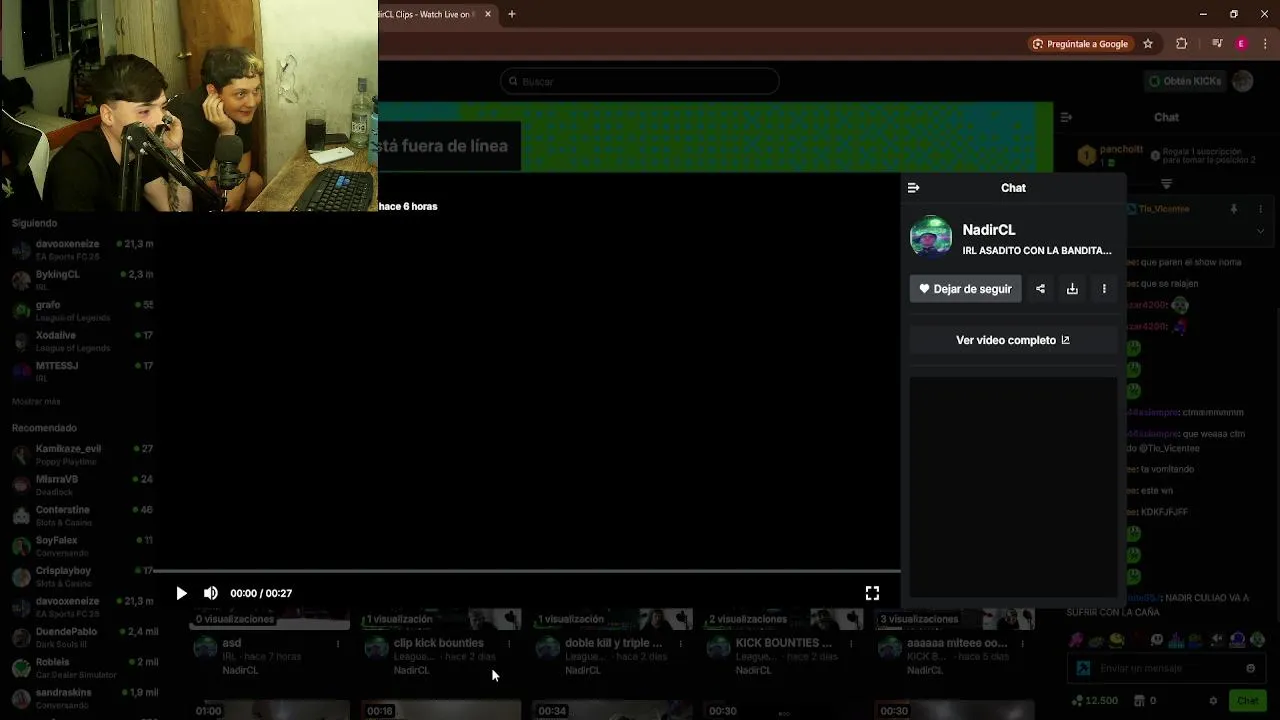Viewport: 1280px width, 720px height.
Task: Click Chat heading in clip panel
Action: tap(1013, 188)
